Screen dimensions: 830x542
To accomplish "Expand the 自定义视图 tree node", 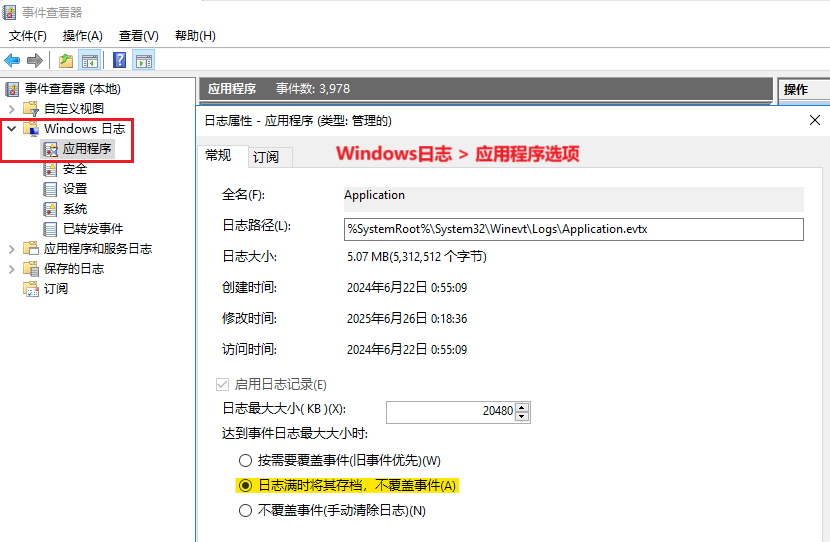I will pos(12,109).
